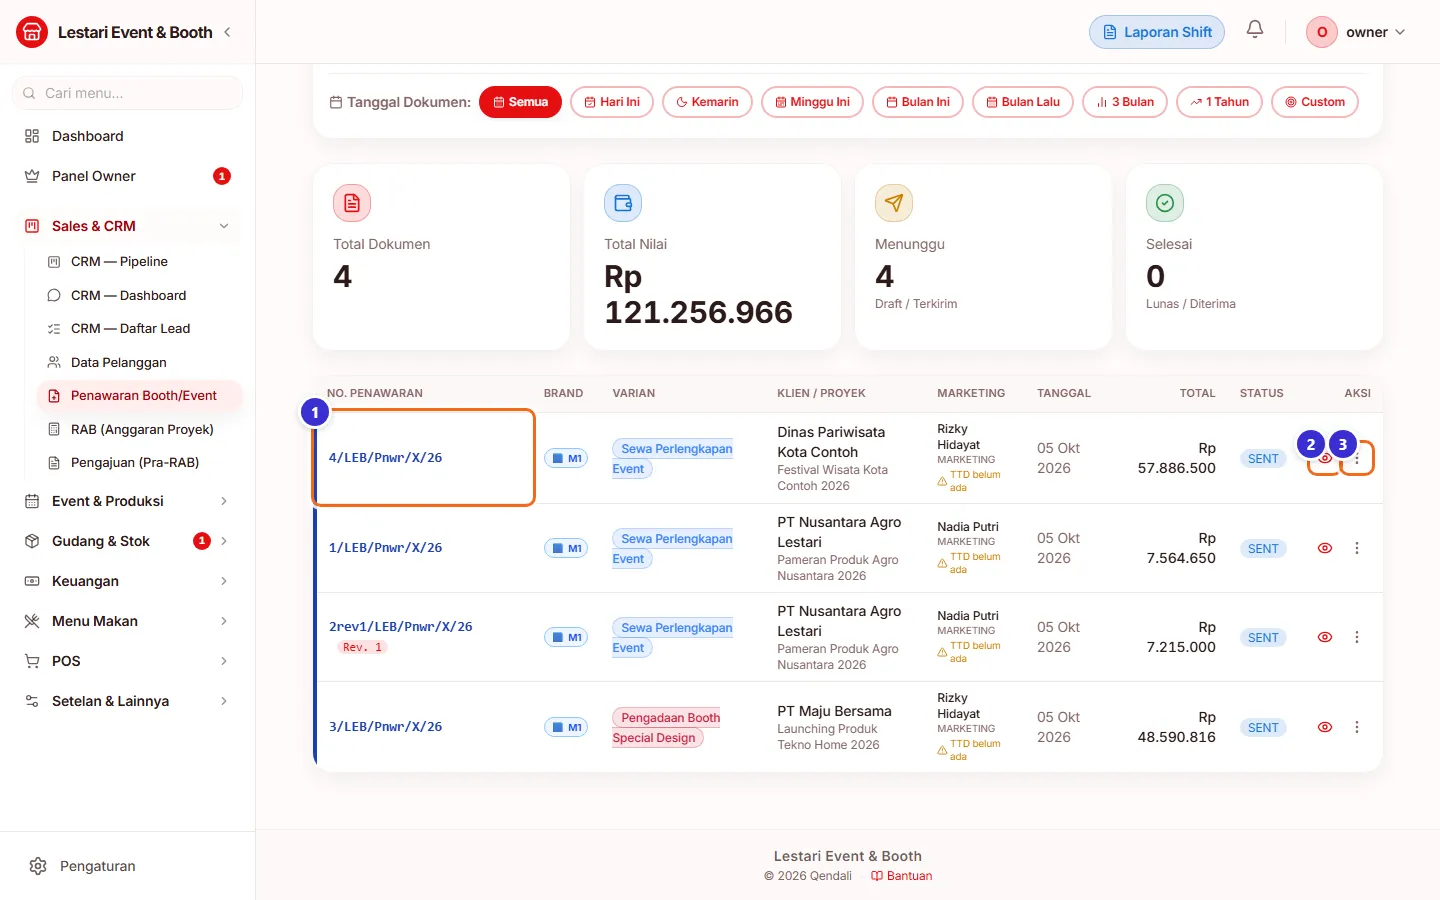Click the Pengaturan gear icon
The height and width of the screenshot is (900, 1440).
(x=38, y=866)
